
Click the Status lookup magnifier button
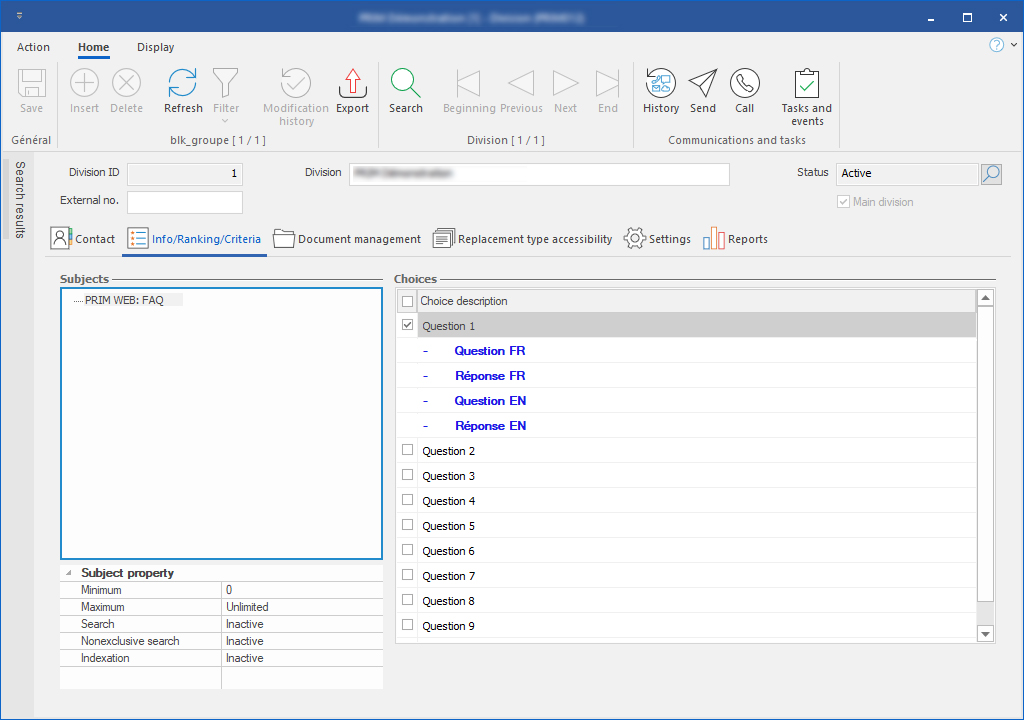point(990,174)
